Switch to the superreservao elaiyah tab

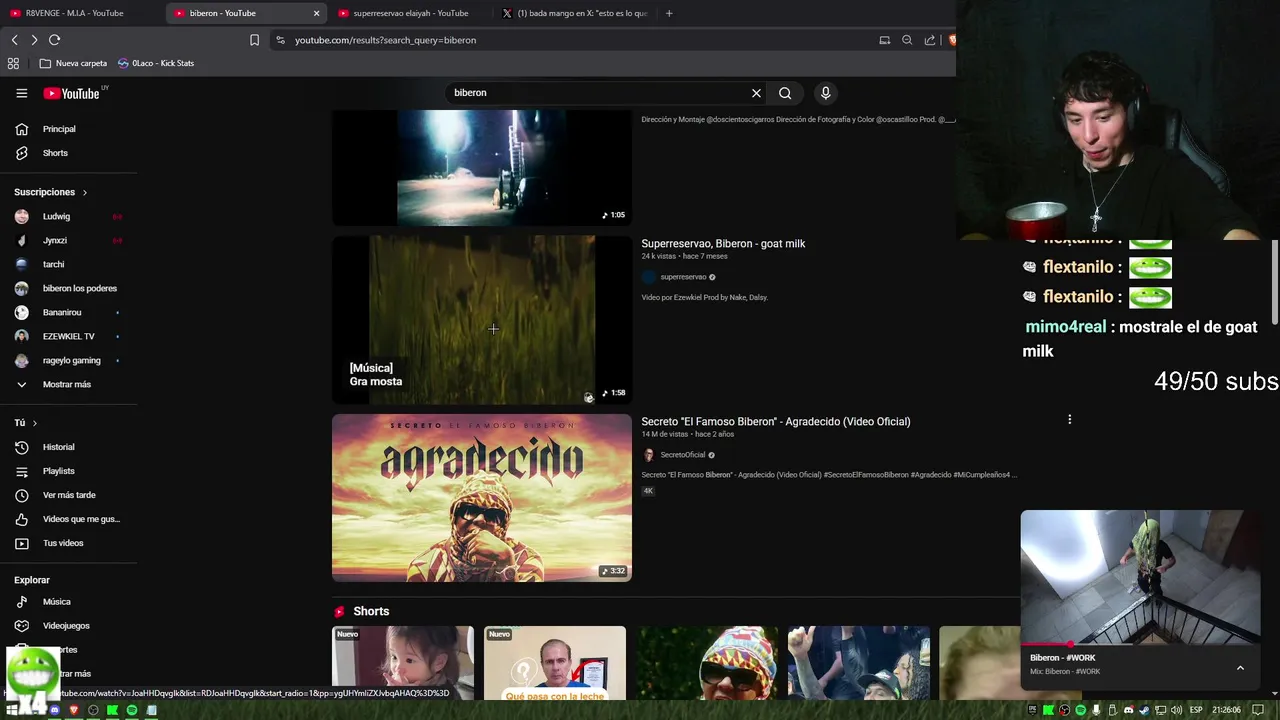tap(410, 13)
